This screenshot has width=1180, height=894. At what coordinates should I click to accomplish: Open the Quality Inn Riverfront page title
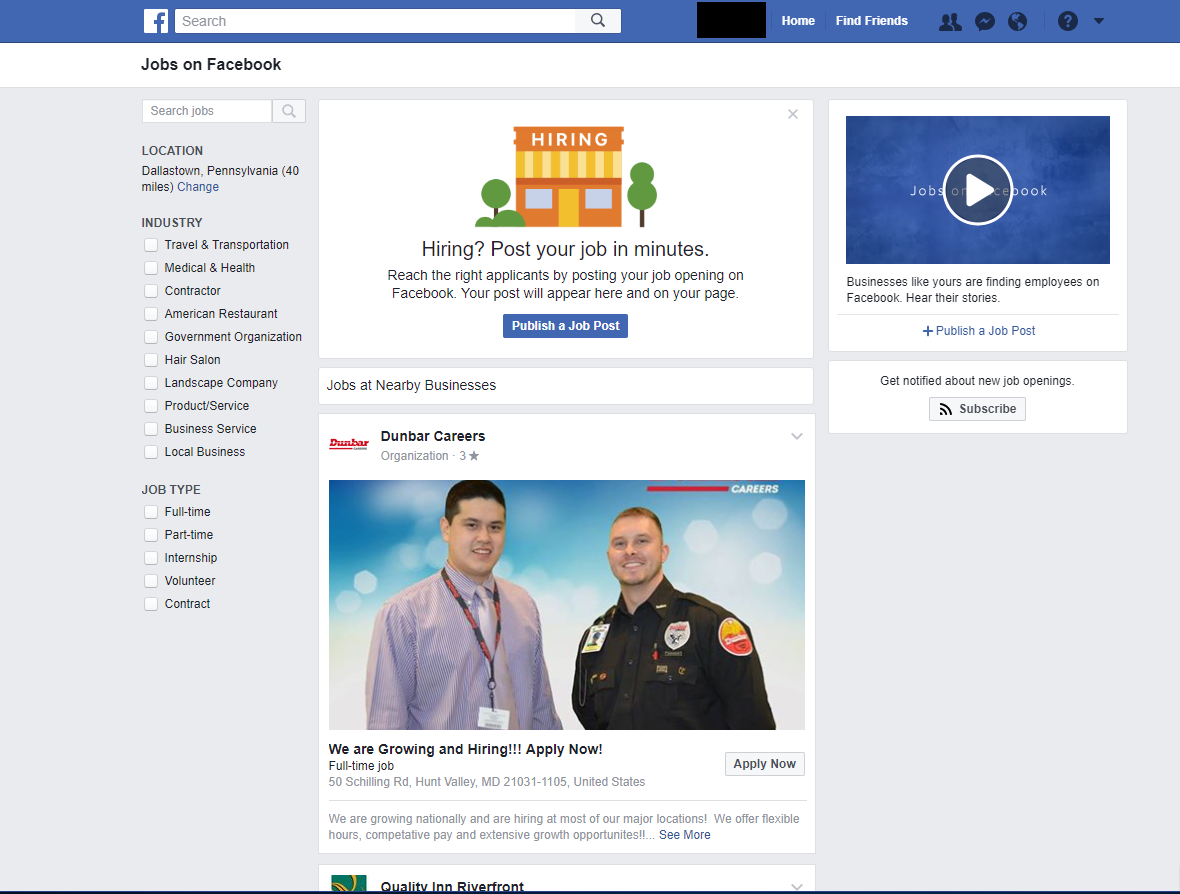pyautogui.click(x=452, y=886)
